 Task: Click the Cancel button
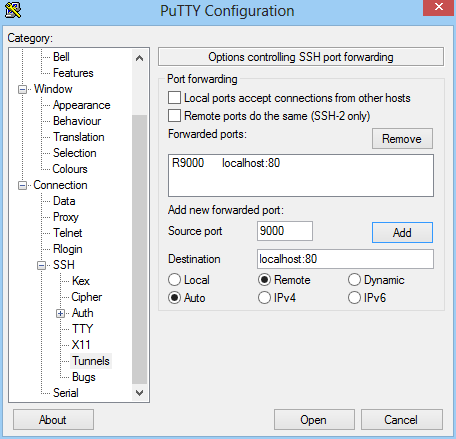[402, 420]
